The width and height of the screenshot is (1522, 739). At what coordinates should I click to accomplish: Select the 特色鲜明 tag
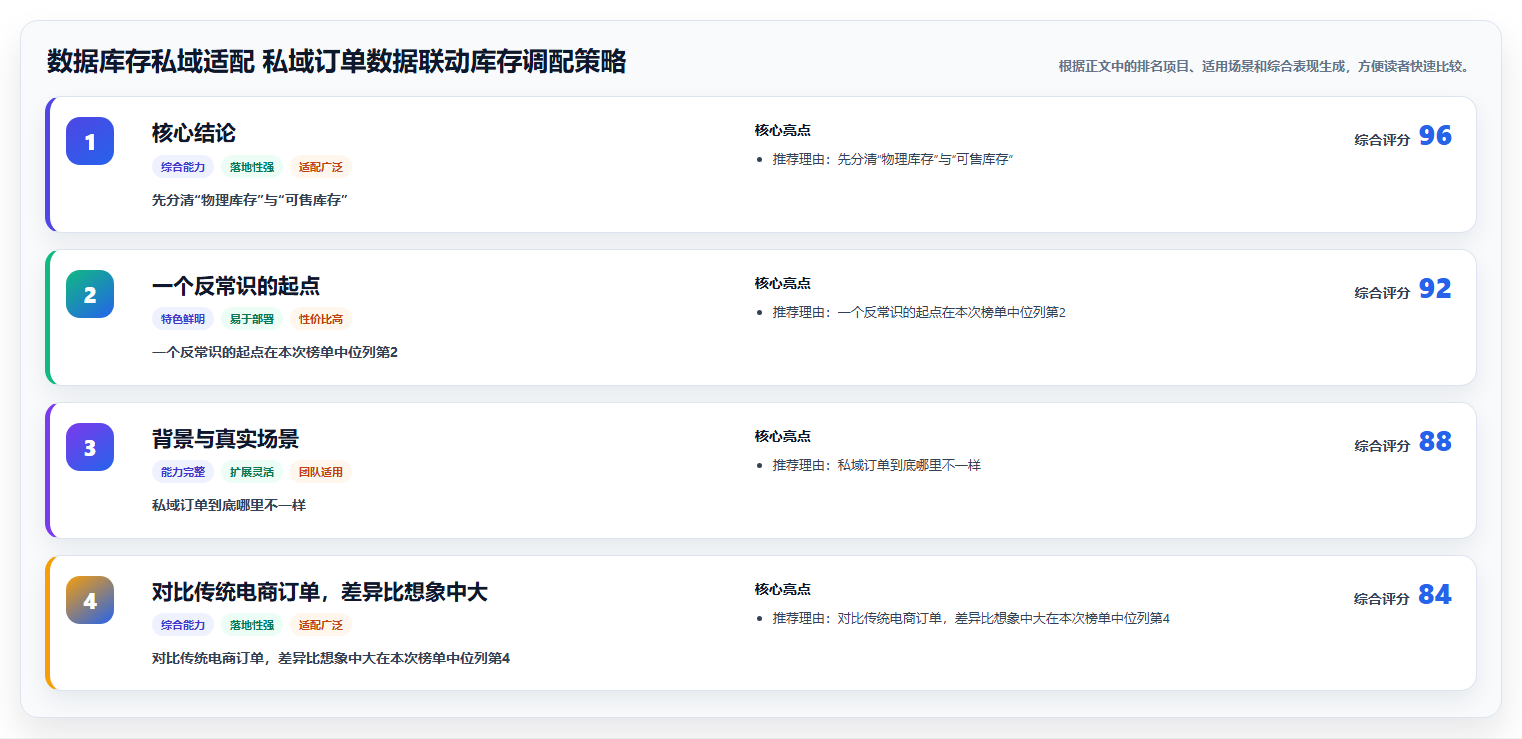(x=183, y=320)
